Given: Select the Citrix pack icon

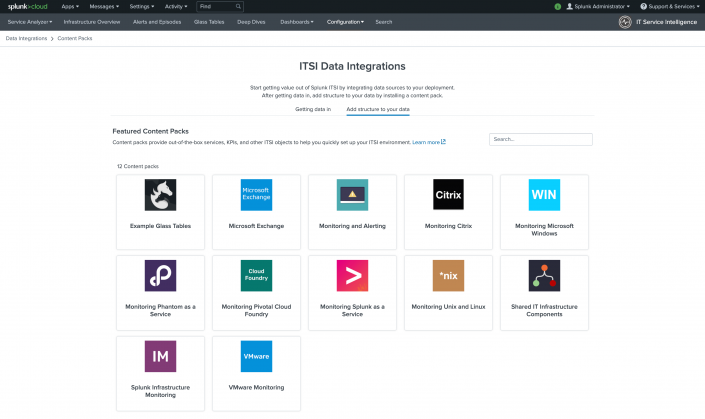Looking at the screenshot, I should (448, 195).
